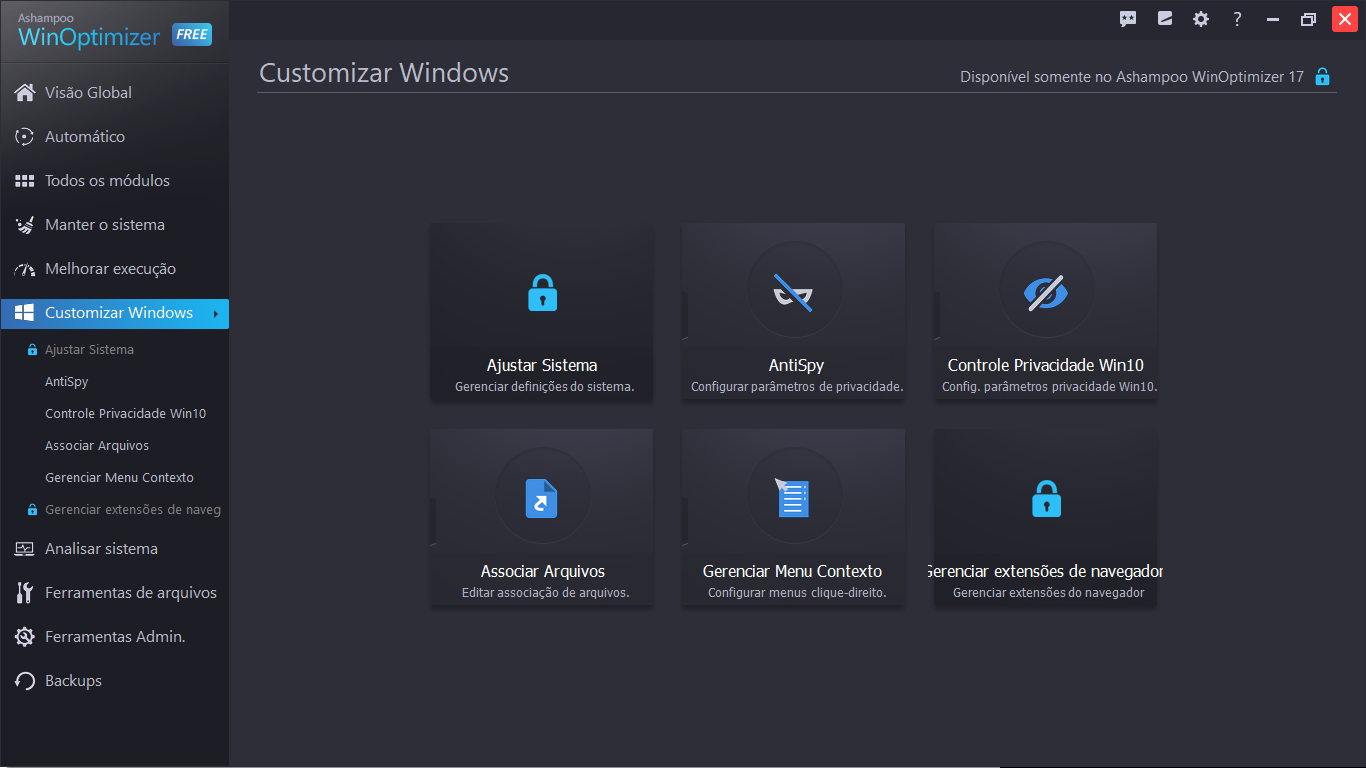Click the restore arrow icon beside Backups
1366x768 pixels.
pyautogui.click(x=25, y=681)
